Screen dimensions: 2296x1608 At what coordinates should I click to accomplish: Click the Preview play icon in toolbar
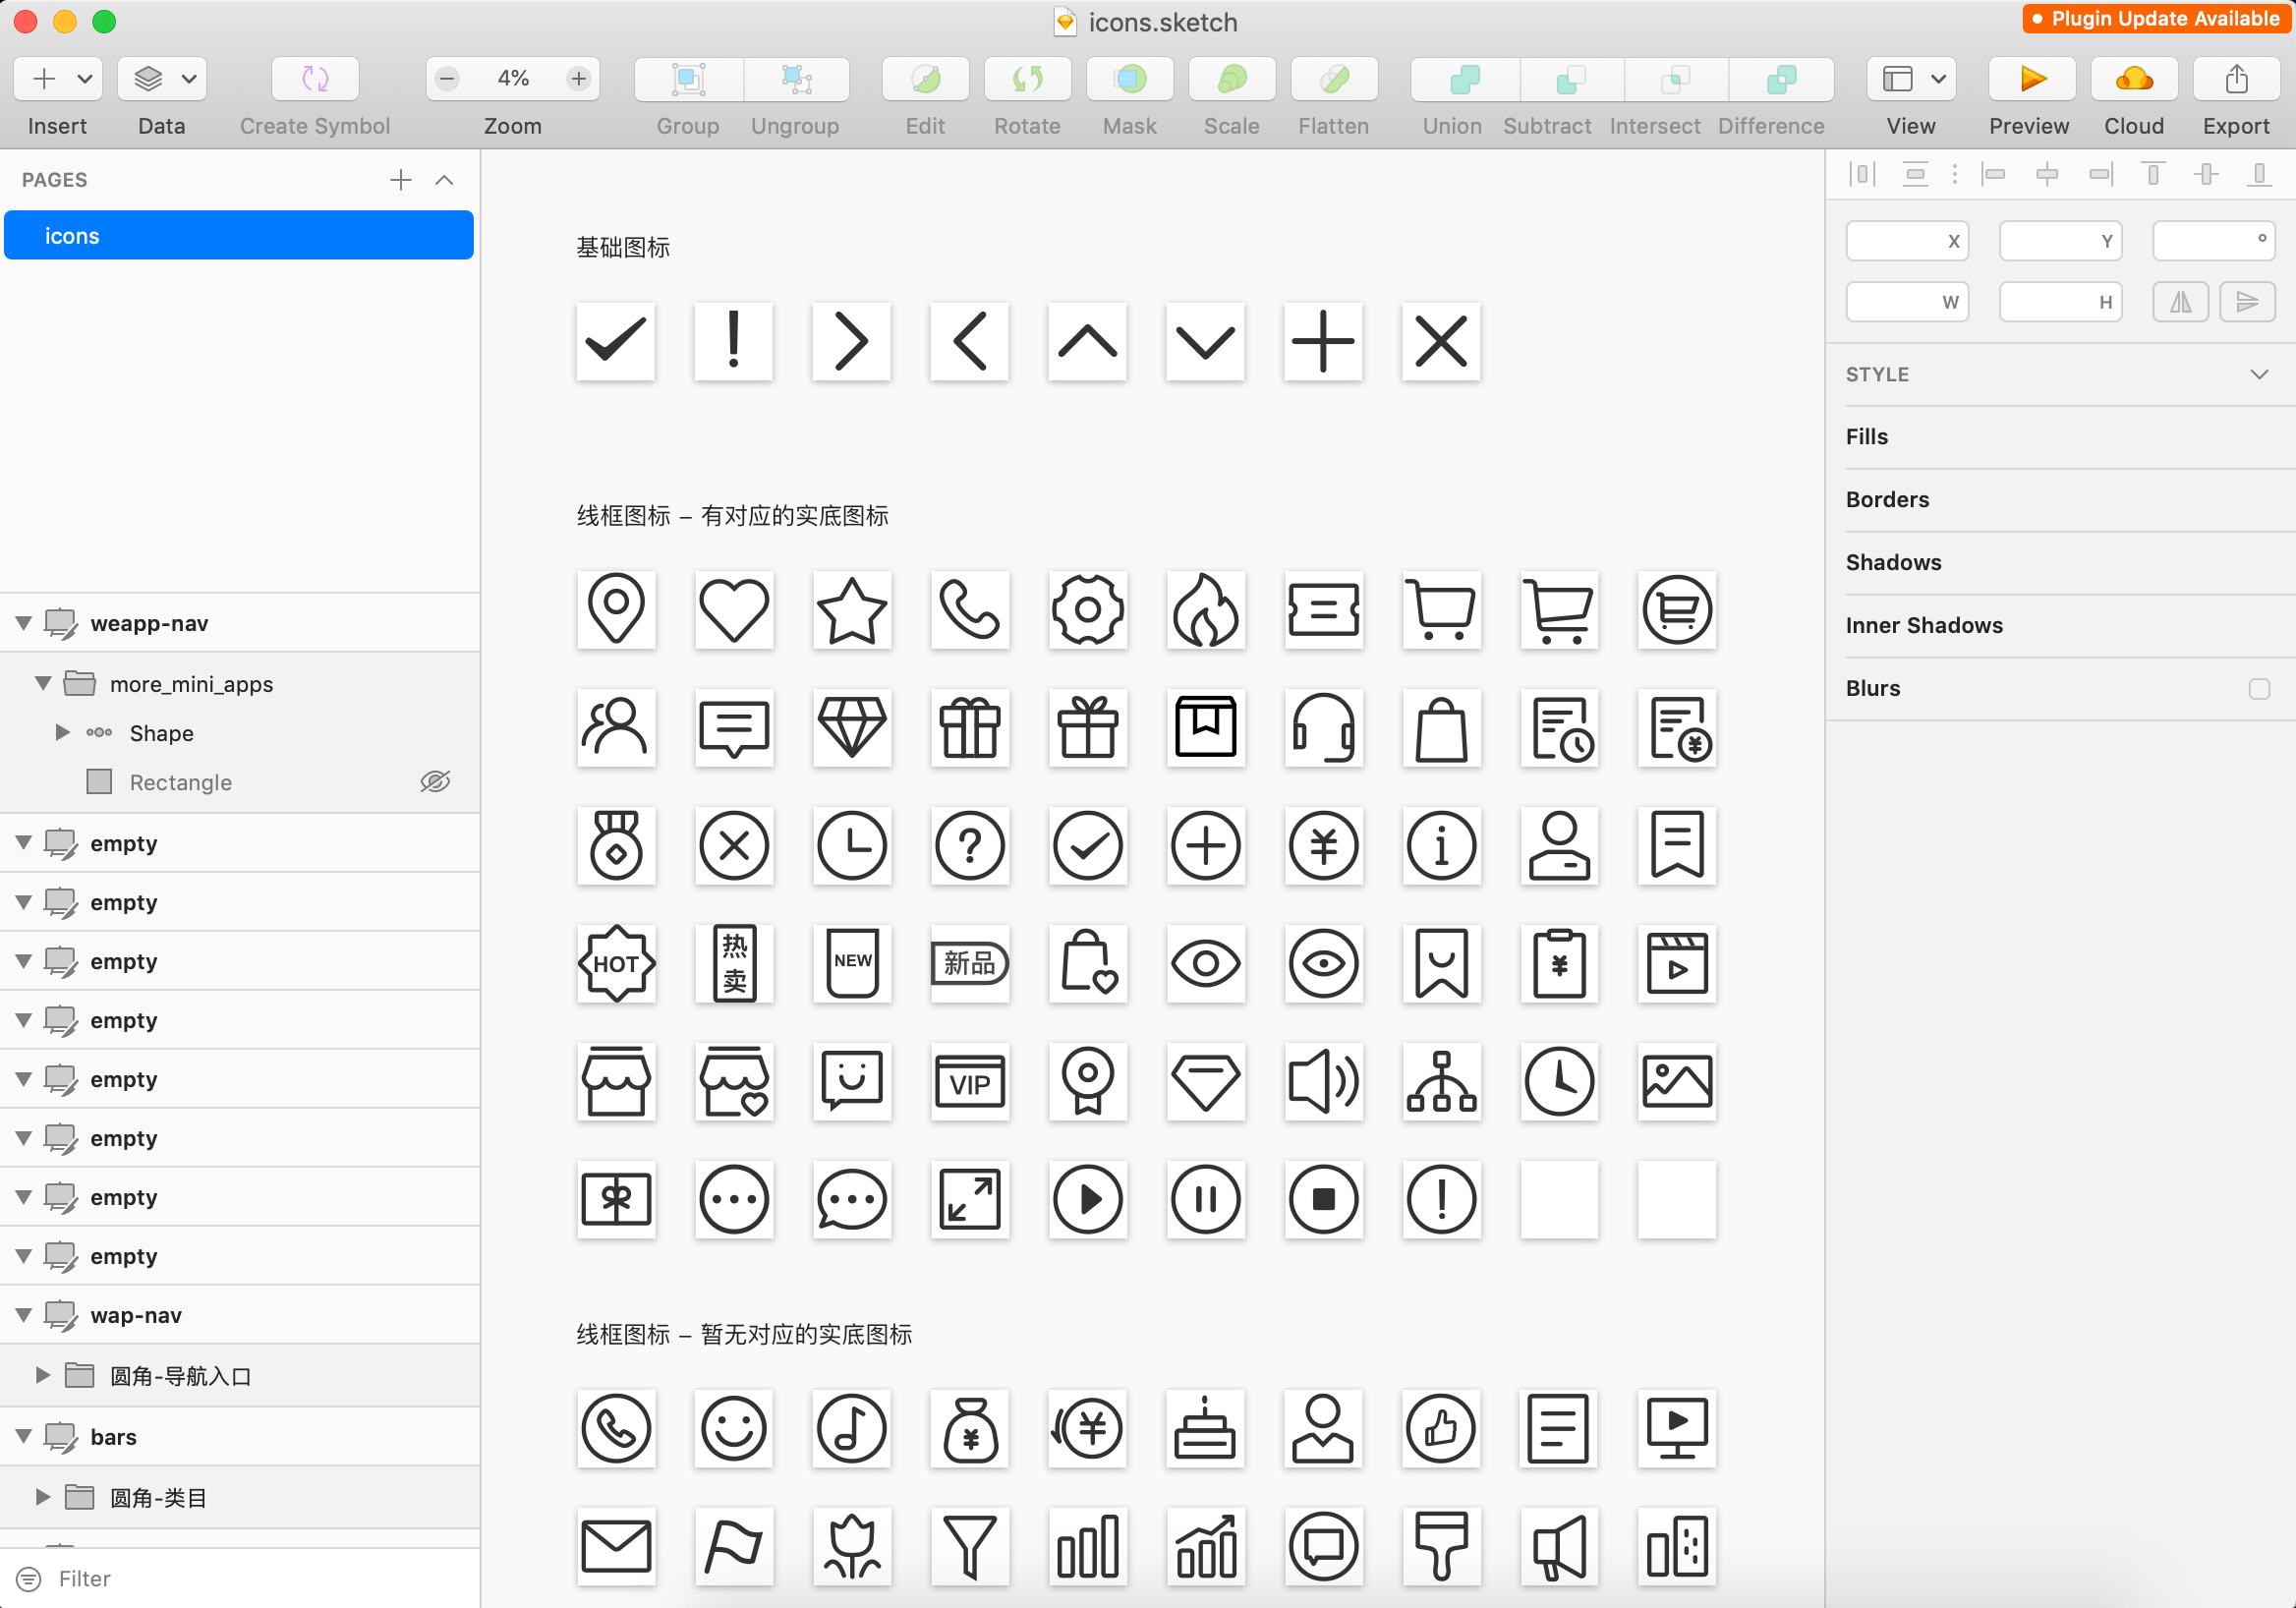coord(2031,79)
